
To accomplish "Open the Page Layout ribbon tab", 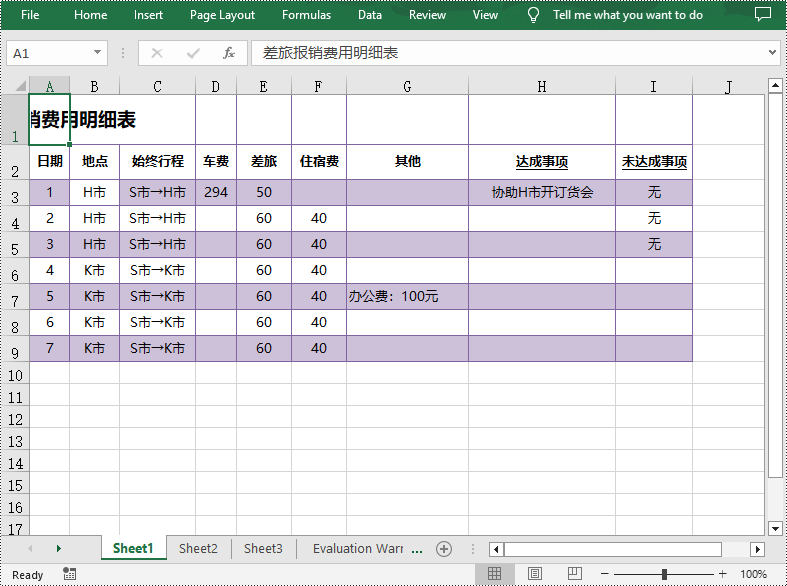I will [222, 15].
